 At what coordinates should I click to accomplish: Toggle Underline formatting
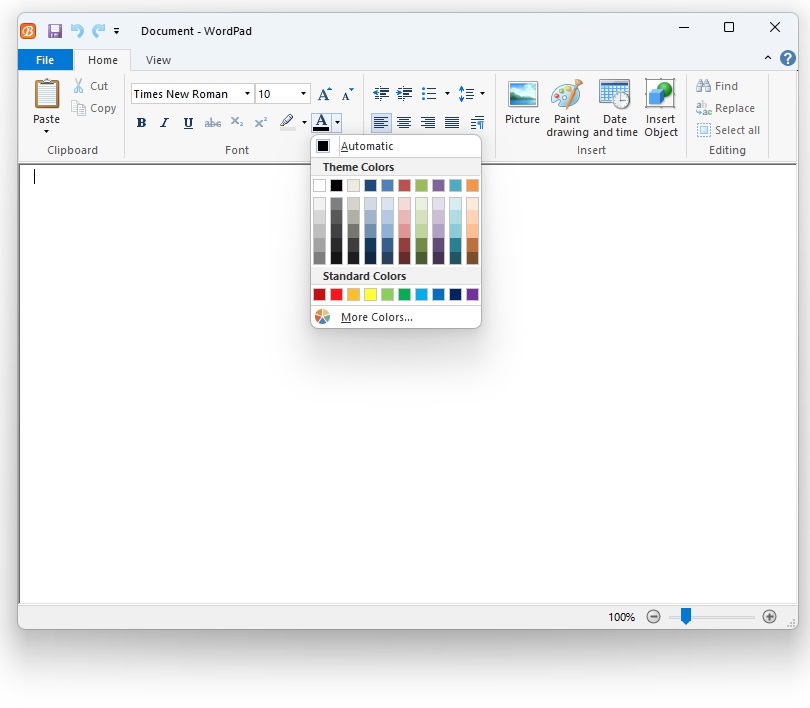[188, 123]
